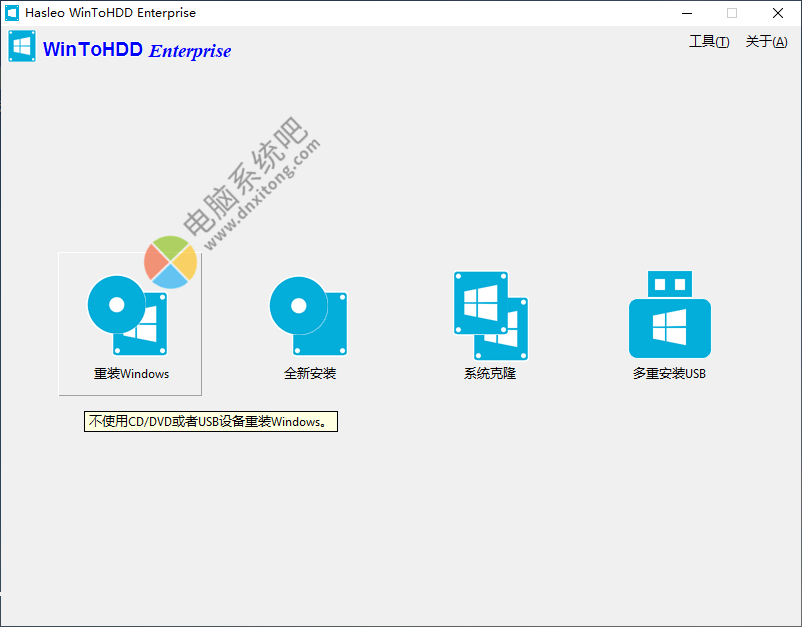Click the WinToHDD Enterprise title text
802x627 pixels.
[x=111, y=13]
